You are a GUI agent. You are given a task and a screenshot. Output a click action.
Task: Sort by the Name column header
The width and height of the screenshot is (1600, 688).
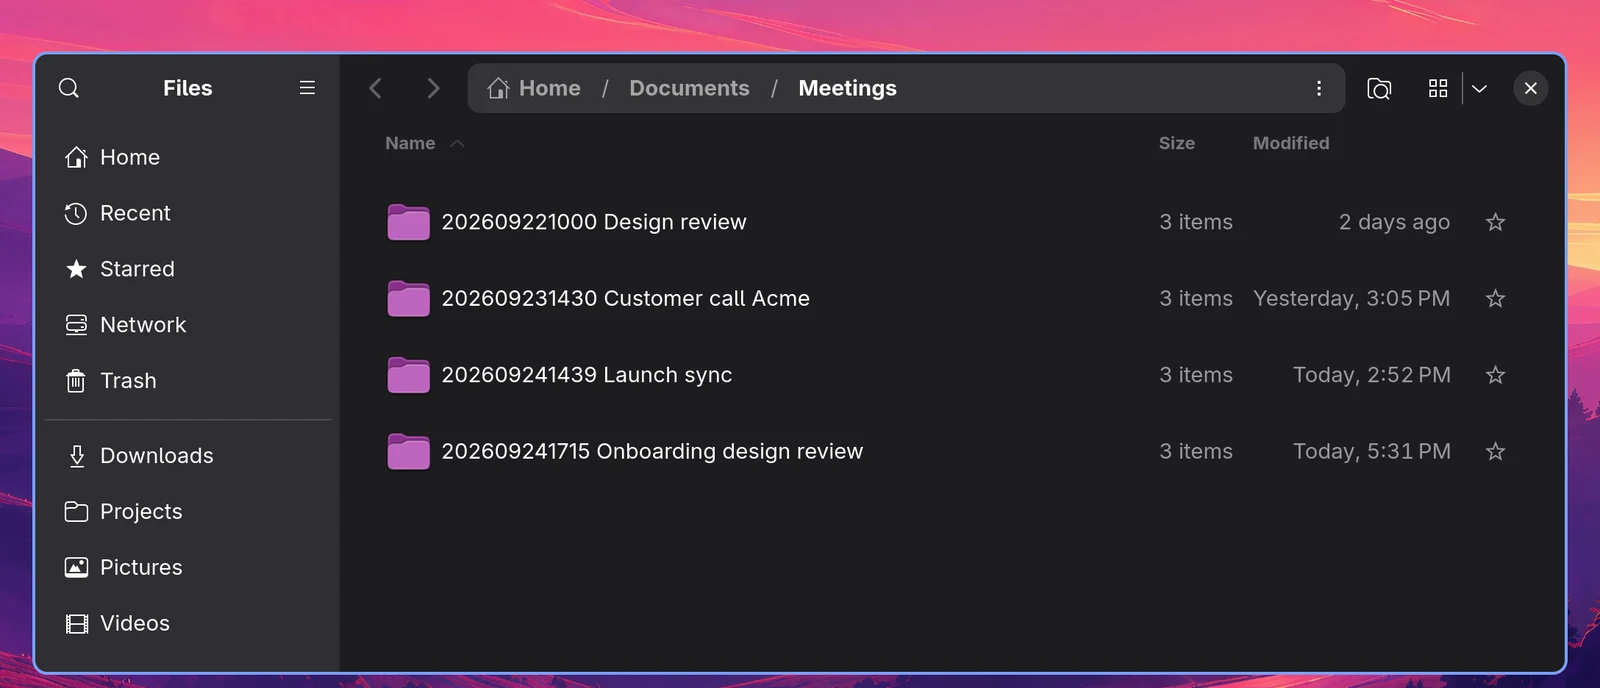point(410,143)
